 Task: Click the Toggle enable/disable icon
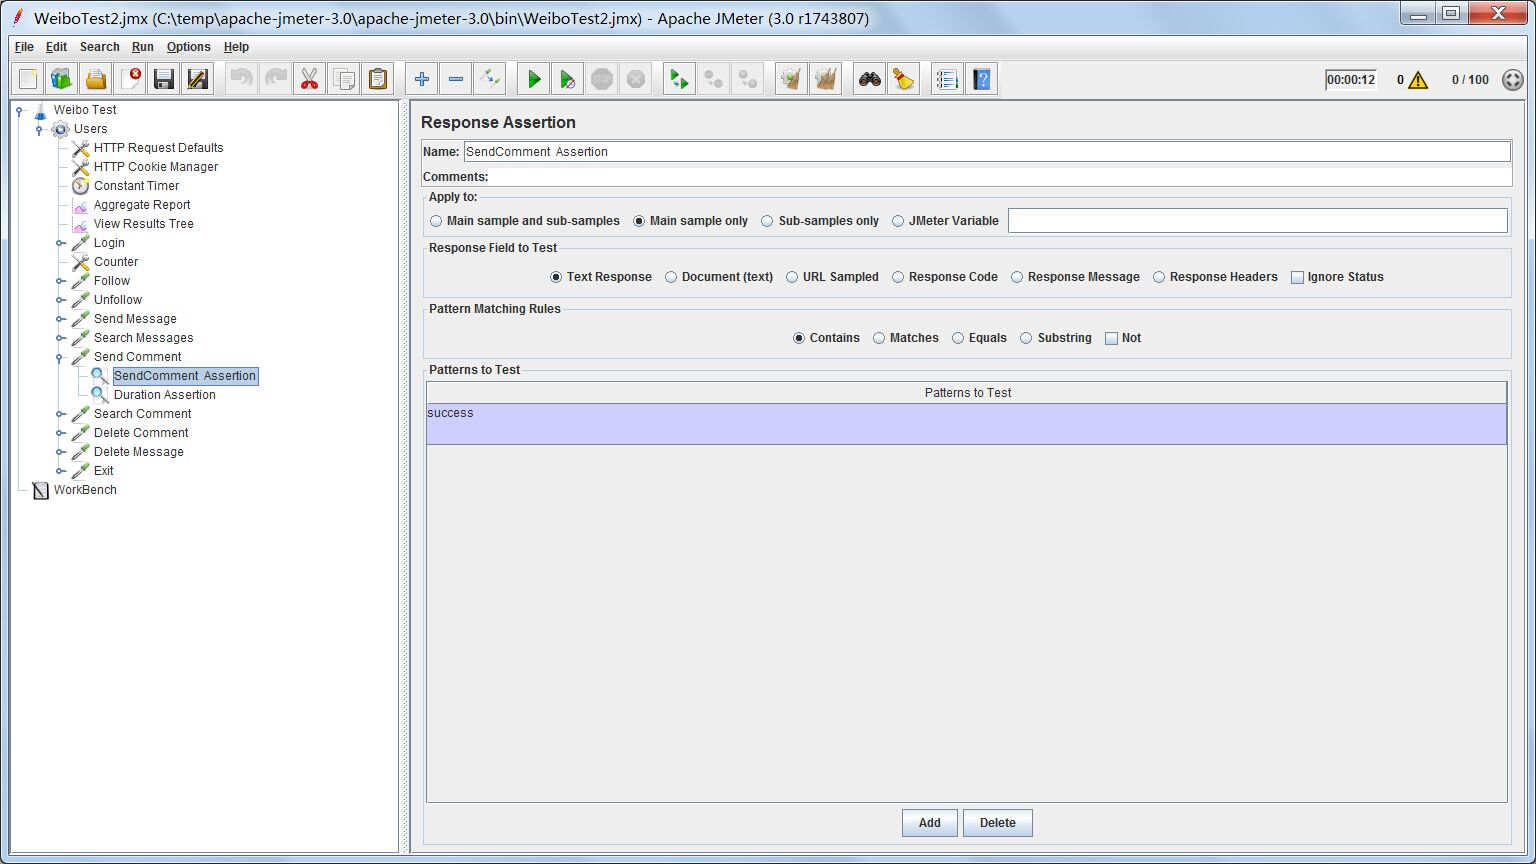point(489,79)
